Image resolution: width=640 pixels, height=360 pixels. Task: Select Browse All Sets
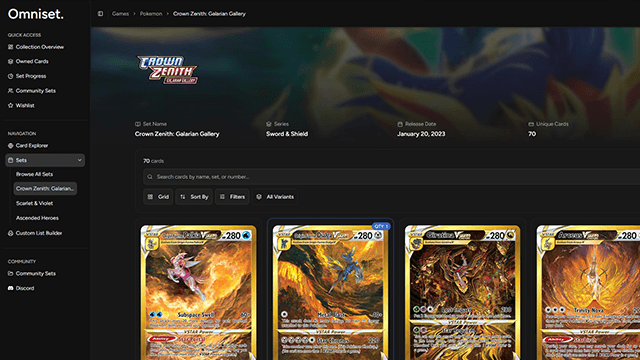coord(34,174)
